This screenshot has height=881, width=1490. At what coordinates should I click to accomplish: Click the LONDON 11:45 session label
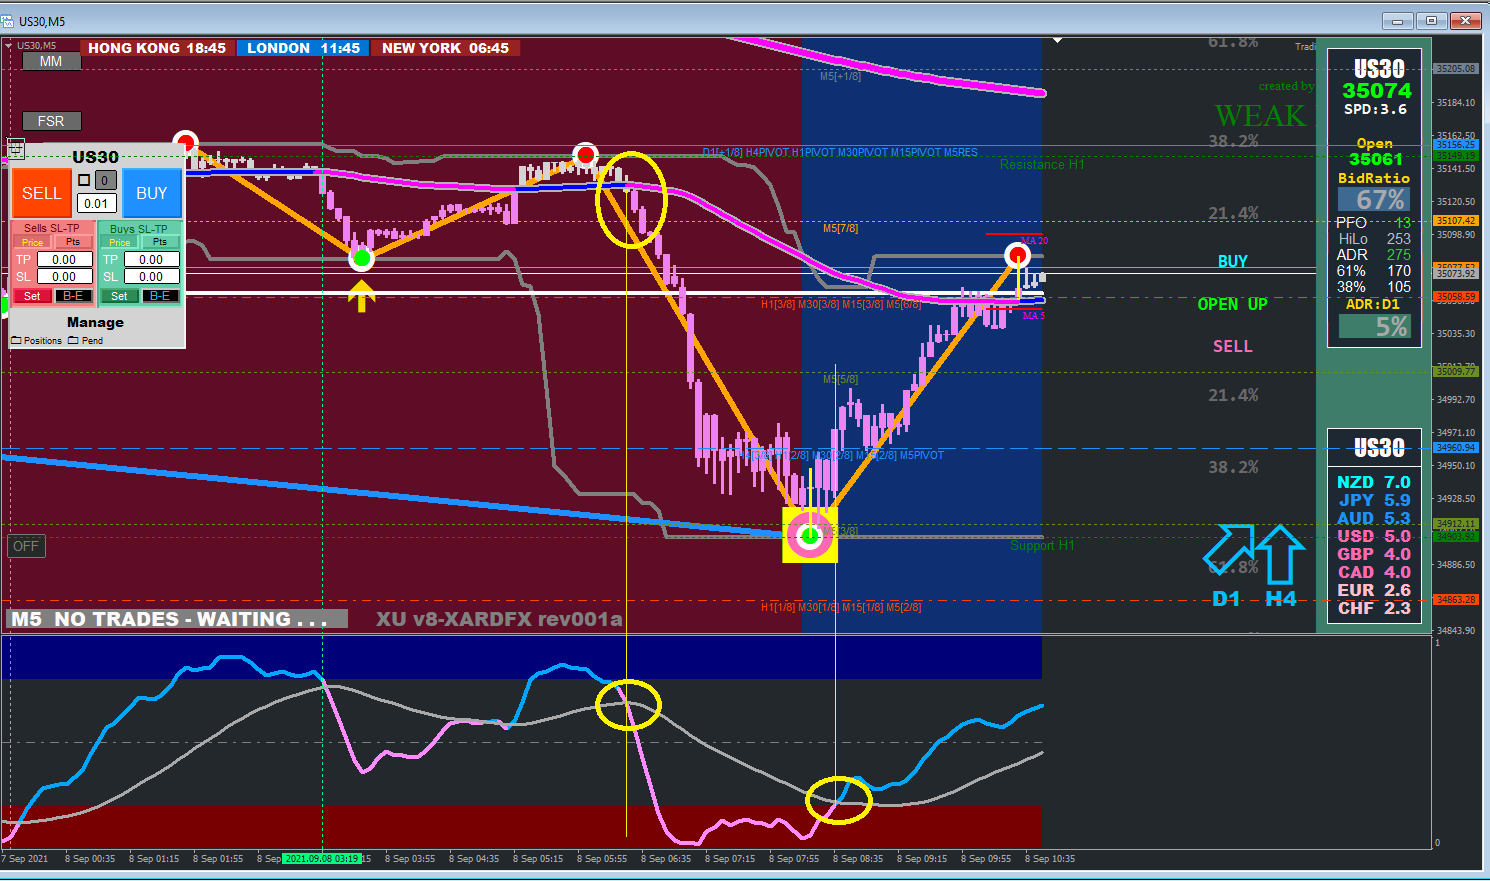click(x=303, y=48)
